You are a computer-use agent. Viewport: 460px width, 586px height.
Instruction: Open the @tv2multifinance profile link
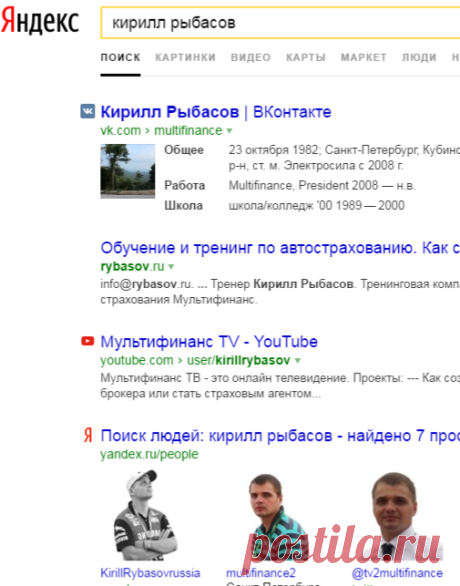(x=397, y=573)
